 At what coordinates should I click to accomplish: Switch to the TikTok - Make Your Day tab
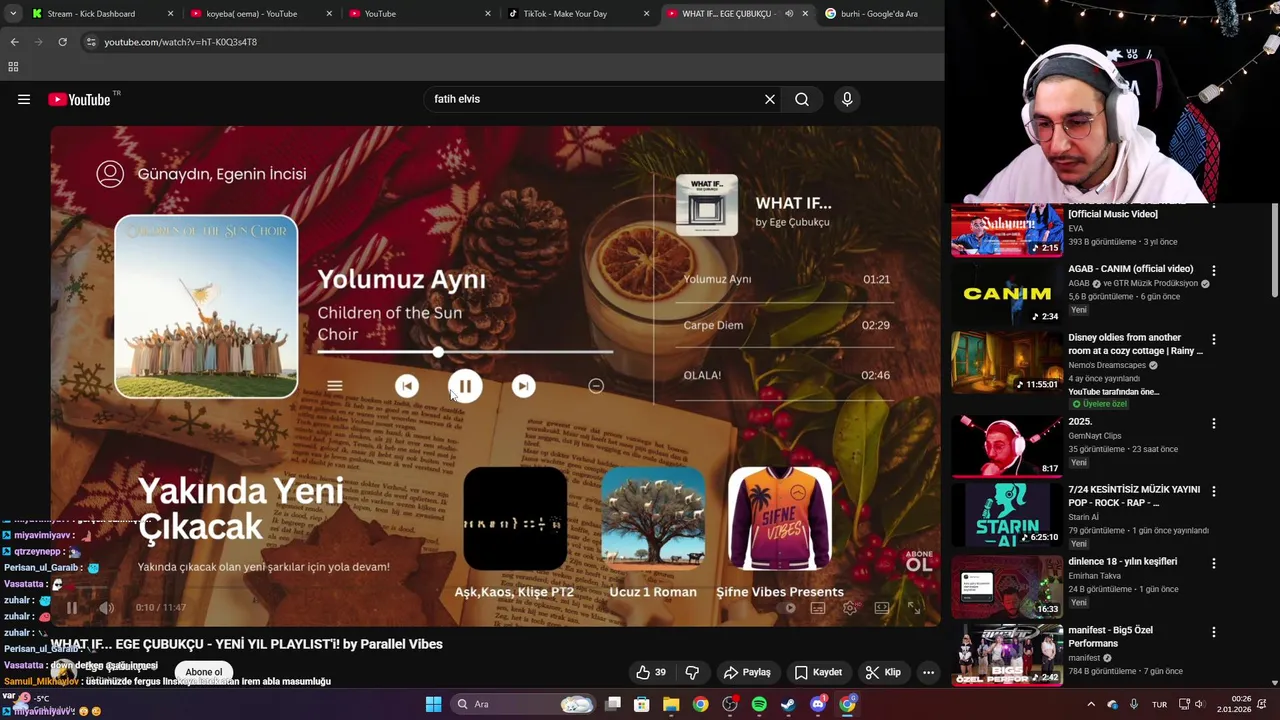(x=578, y=14)
